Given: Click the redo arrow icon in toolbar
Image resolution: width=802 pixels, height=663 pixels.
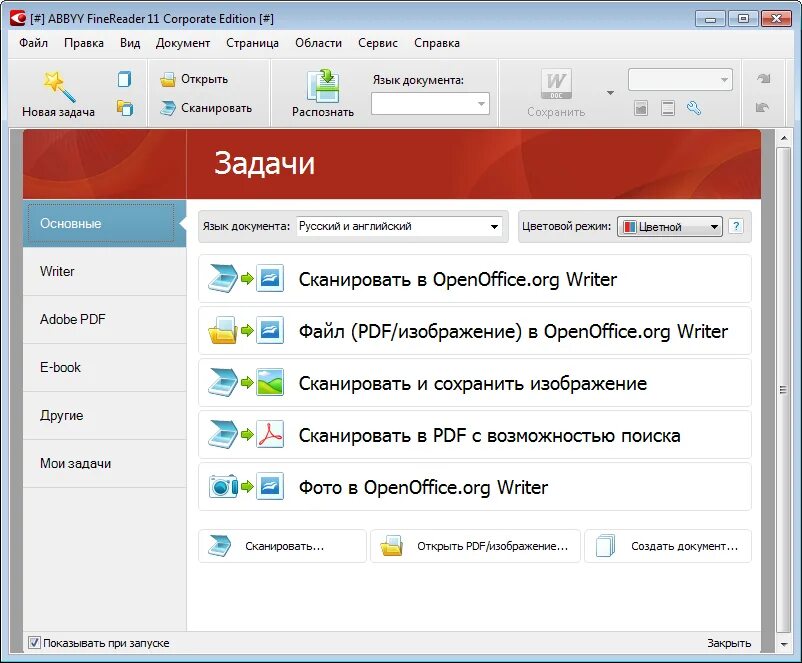Looking at the screenshot, I should click(x=763, y=79).
